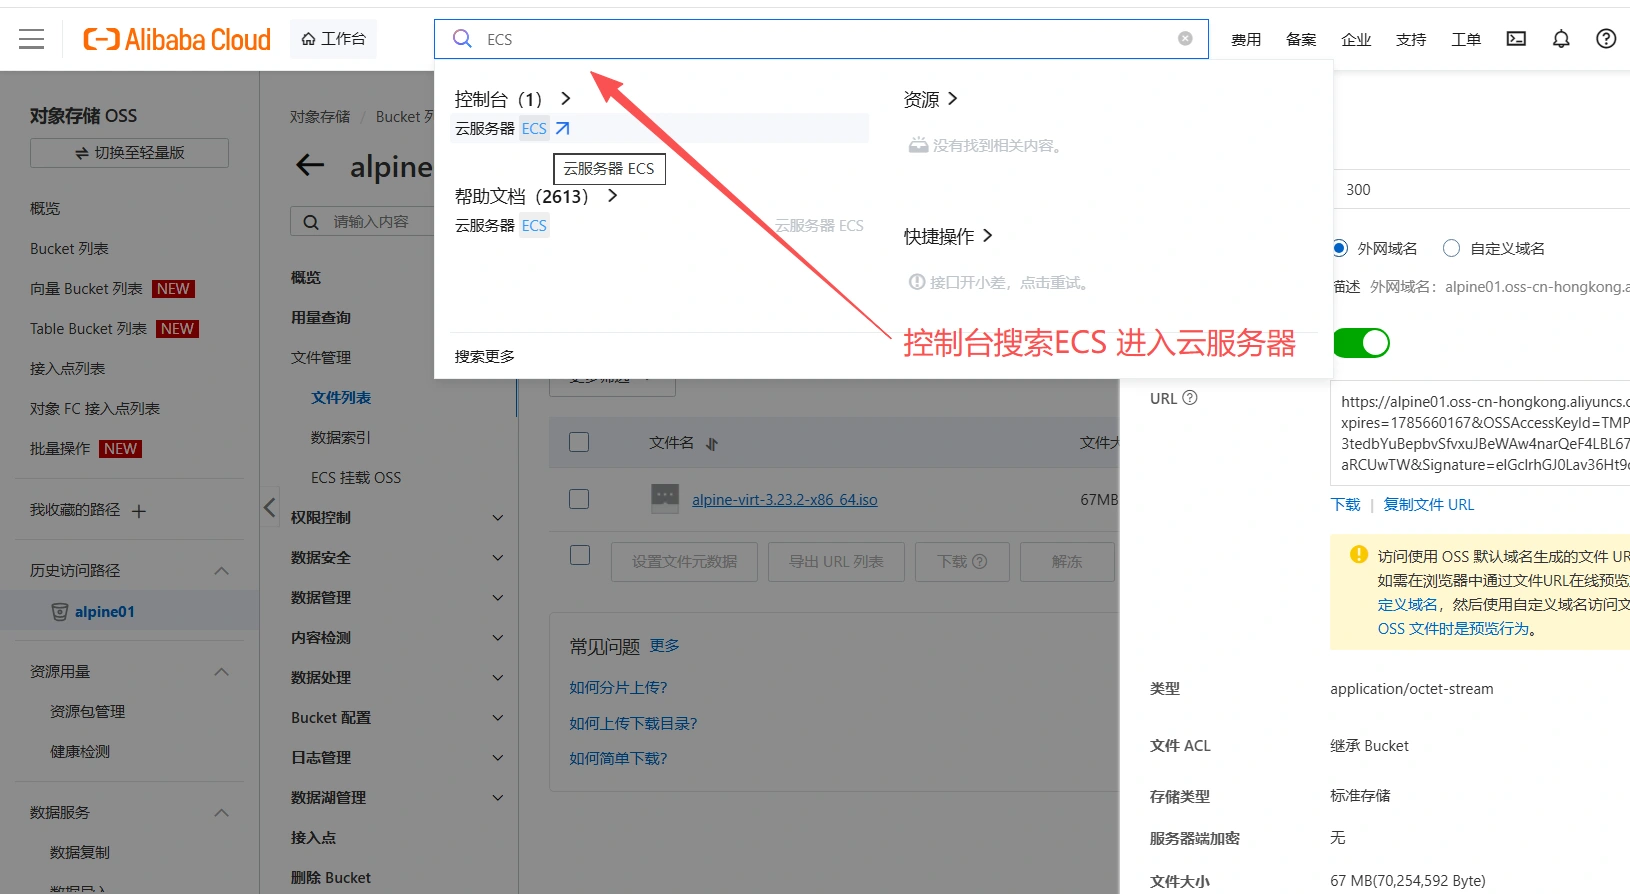Open 如何简单下载? help link

coord(618,759)
